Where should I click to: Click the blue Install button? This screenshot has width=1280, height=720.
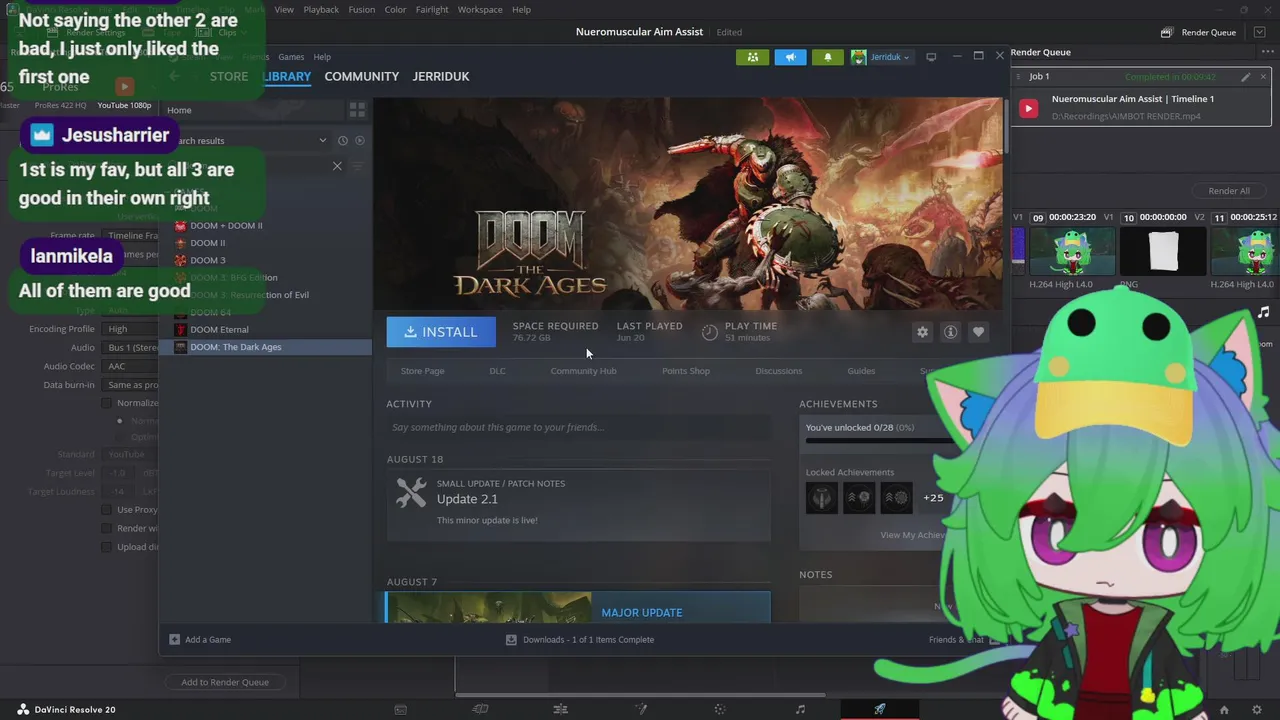pos(441,332)
